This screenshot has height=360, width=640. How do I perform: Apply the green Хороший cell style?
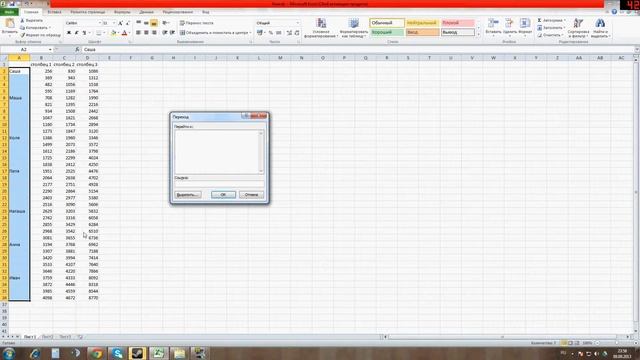click(387, 32)
